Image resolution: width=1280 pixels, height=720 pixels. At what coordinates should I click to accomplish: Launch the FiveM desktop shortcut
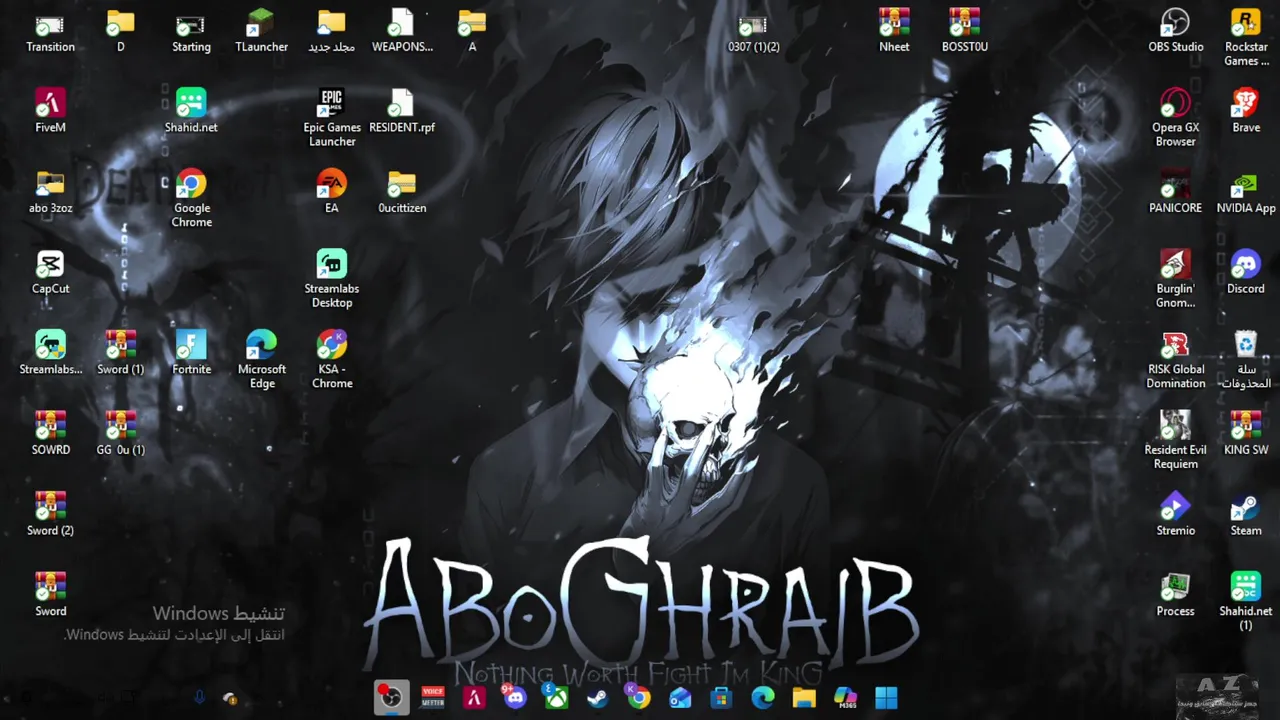pyautogui.click(x=50, y=111)
